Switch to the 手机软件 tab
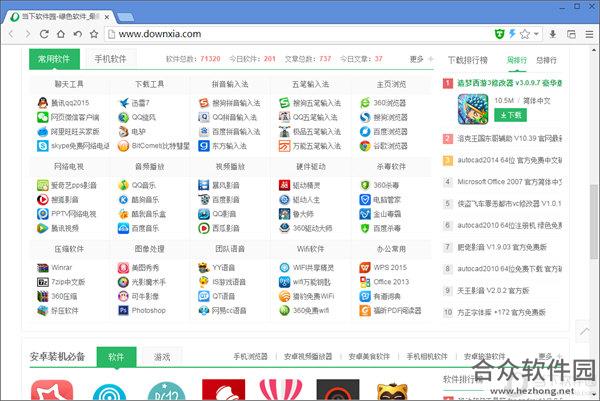 110,59
